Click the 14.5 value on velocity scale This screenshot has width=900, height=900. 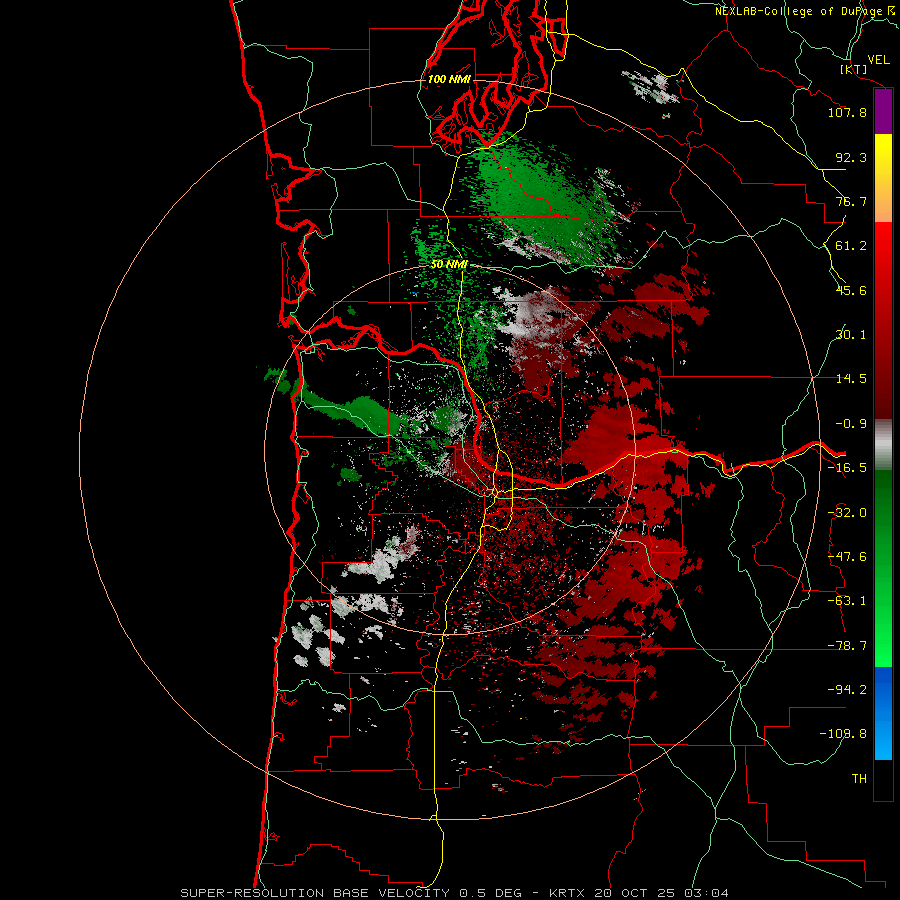pos(851,379)
